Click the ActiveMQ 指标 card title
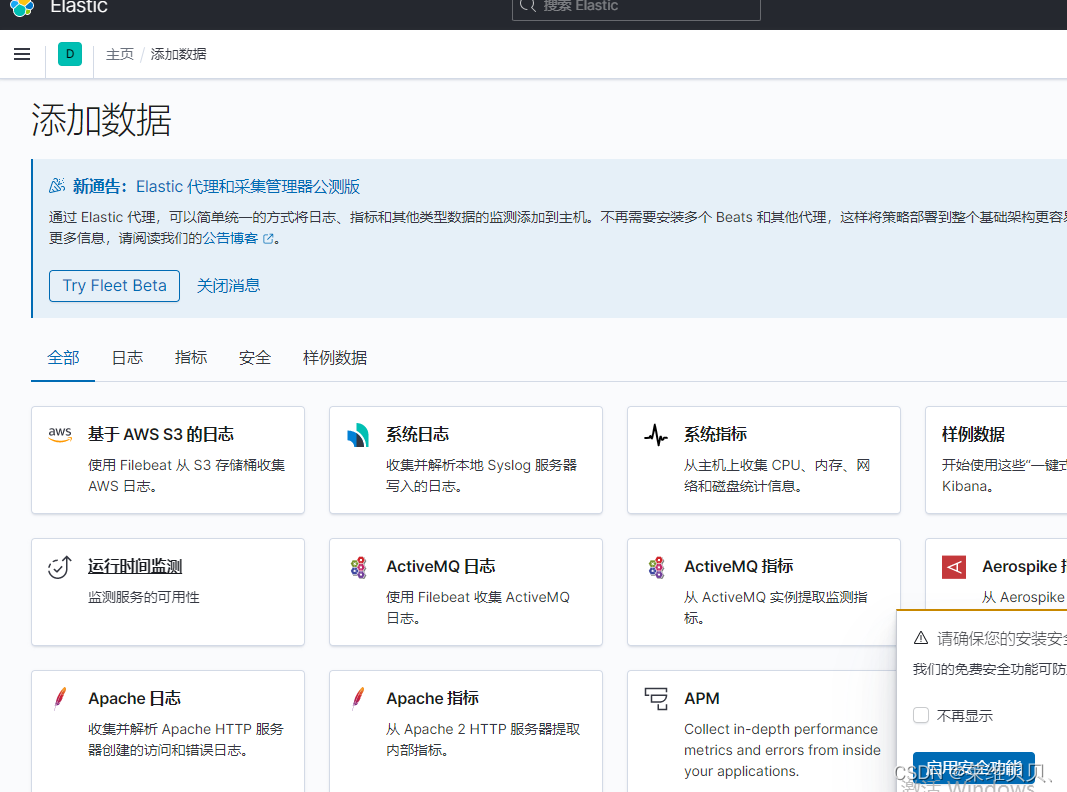This screenshot has width=1067, height=792. coord(738,566)
